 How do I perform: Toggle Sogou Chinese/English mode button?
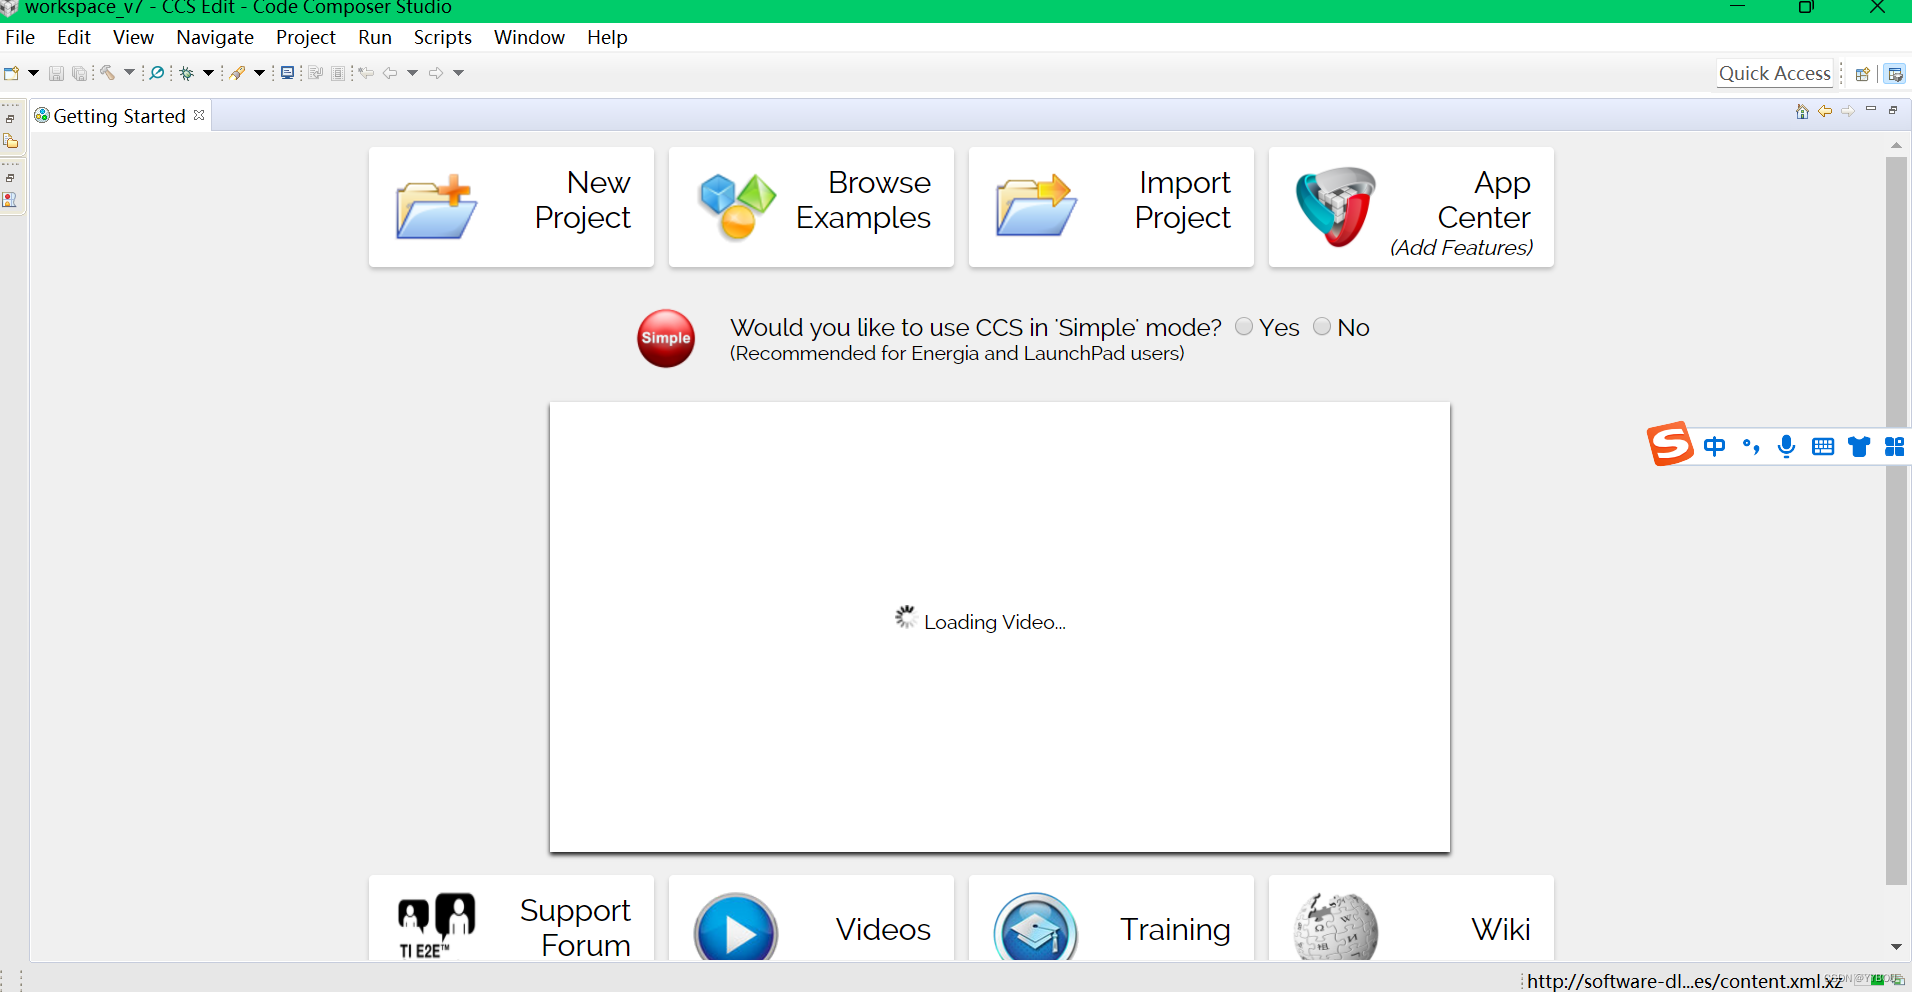[x=1714, y=446]
